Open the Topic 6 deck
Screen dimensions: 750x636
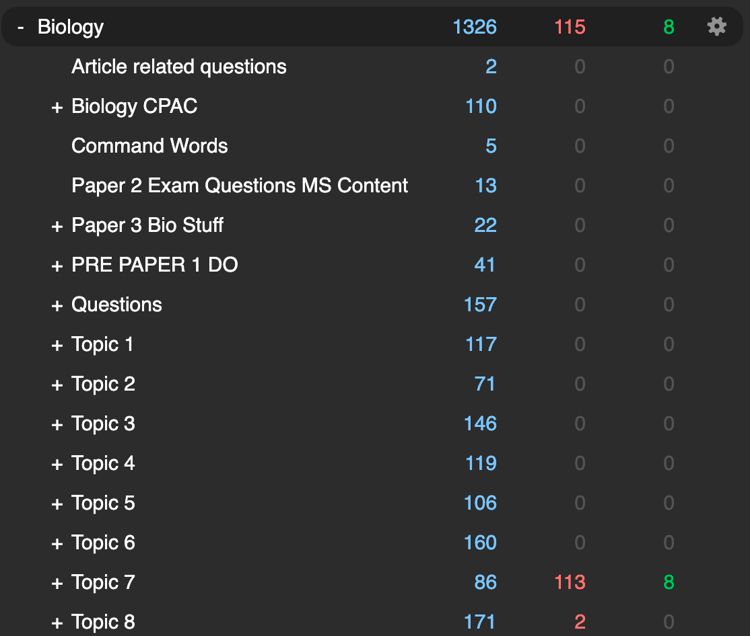point(103,543)
